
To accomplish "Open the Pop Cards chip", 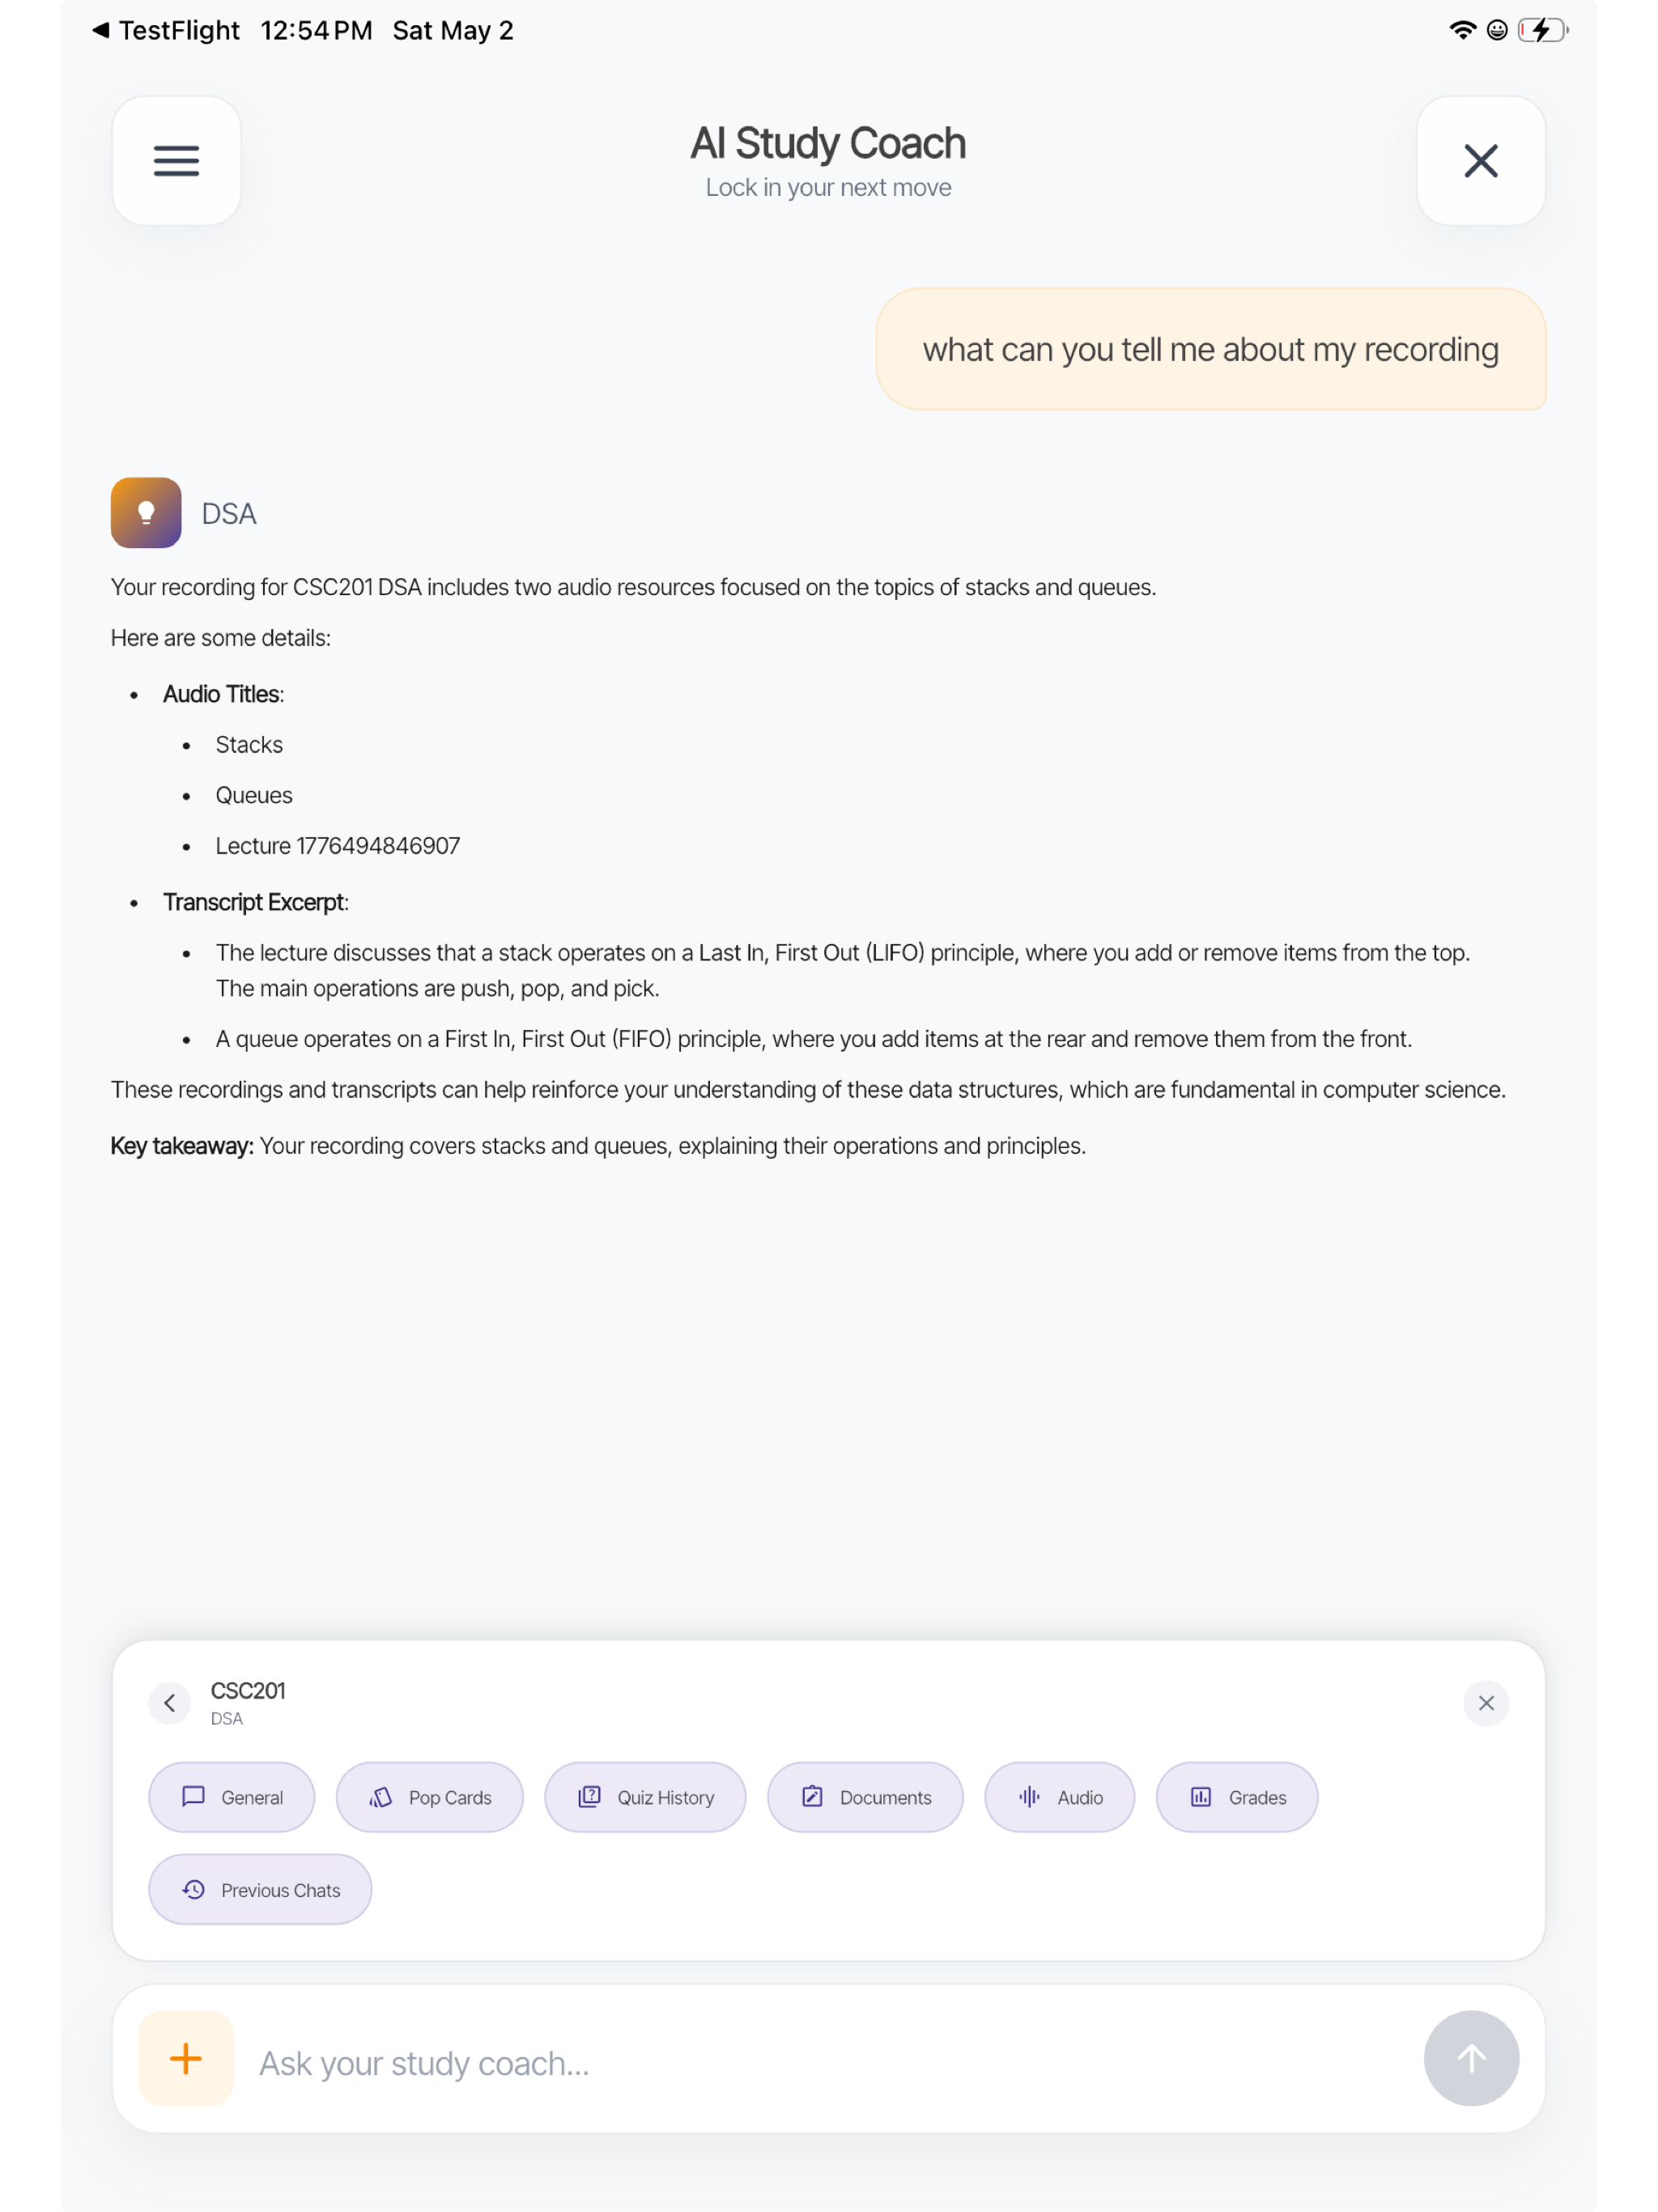I will 430,1797.
